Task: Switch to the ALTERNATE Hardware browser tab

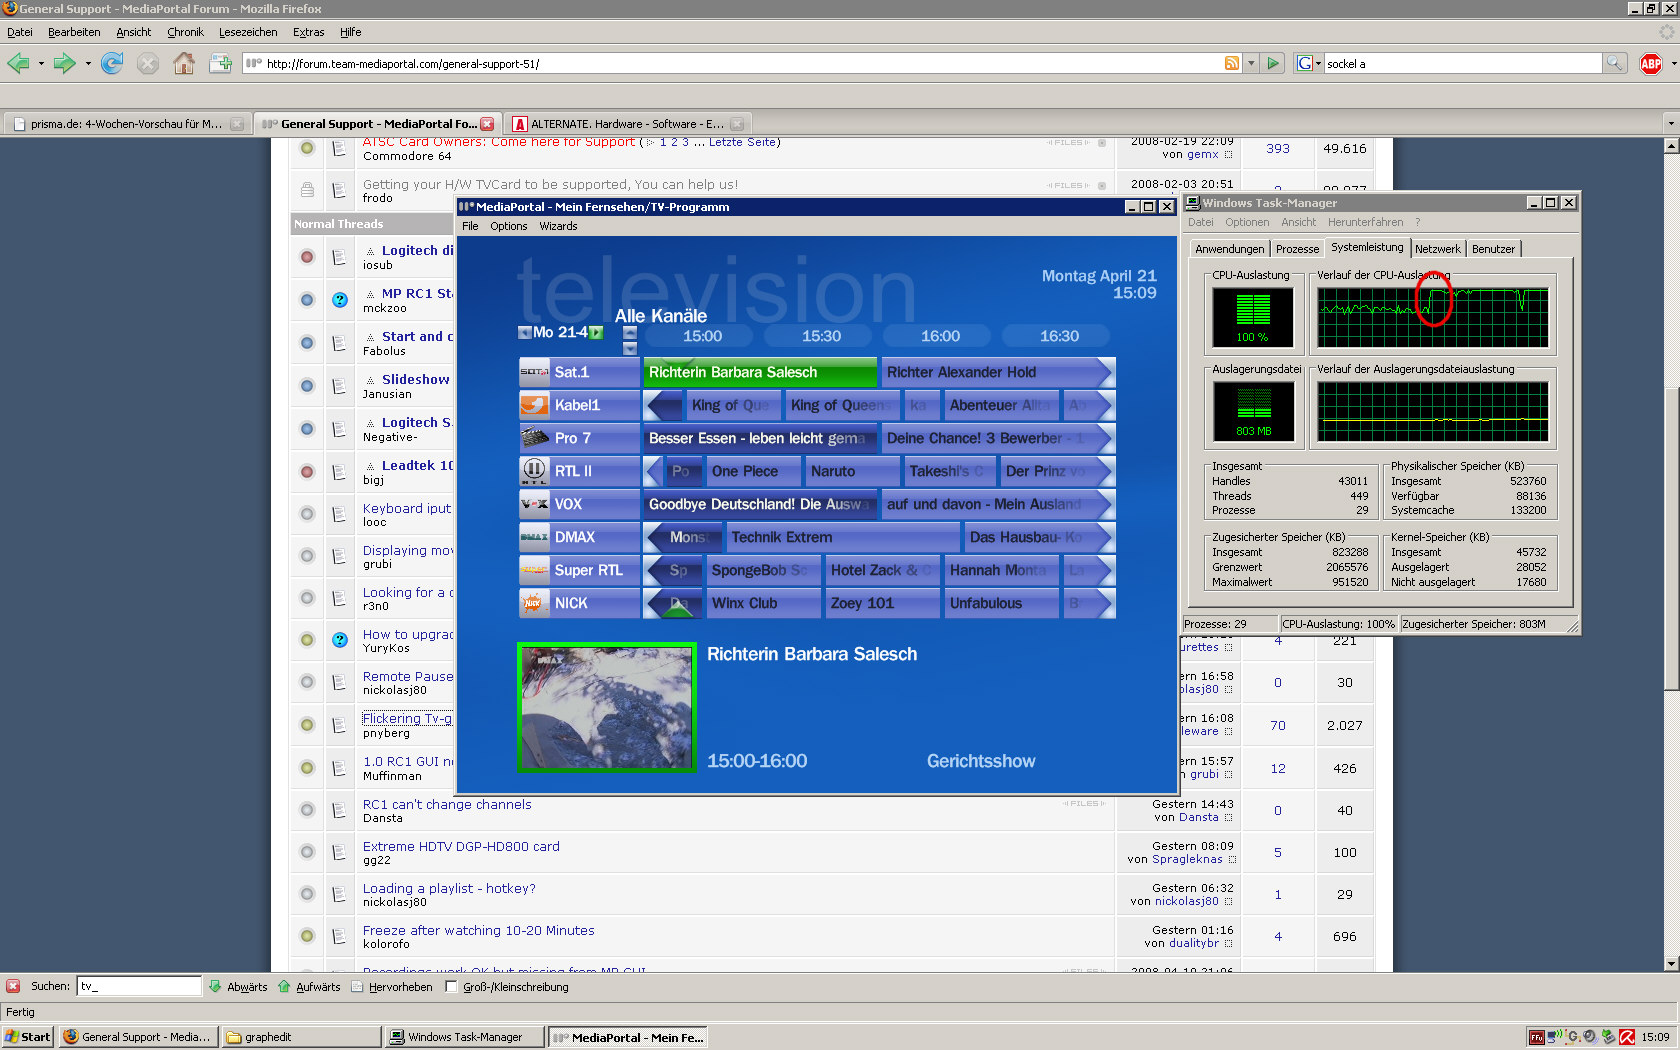Action: (628, 124)
